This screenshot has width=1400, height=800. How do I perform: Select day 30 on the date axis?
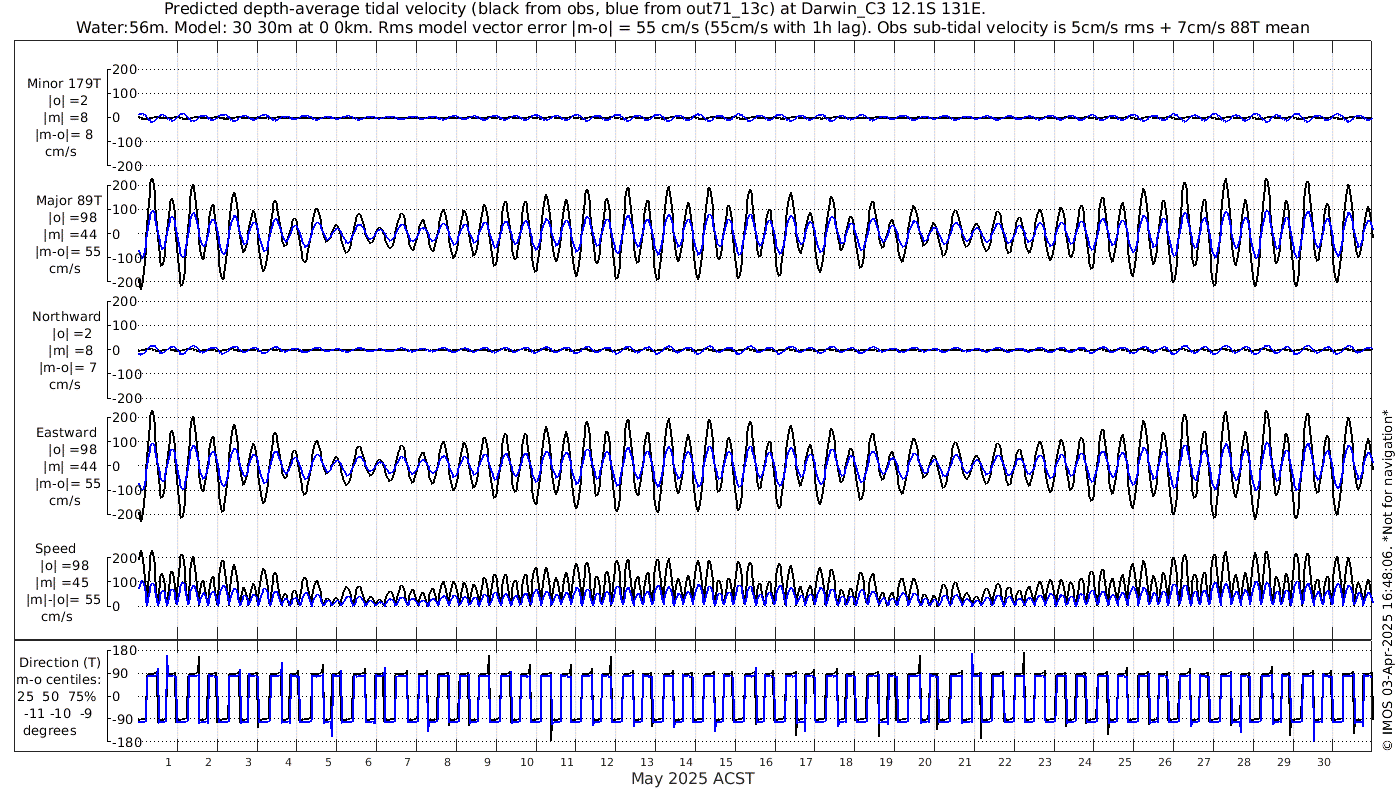1323,762
